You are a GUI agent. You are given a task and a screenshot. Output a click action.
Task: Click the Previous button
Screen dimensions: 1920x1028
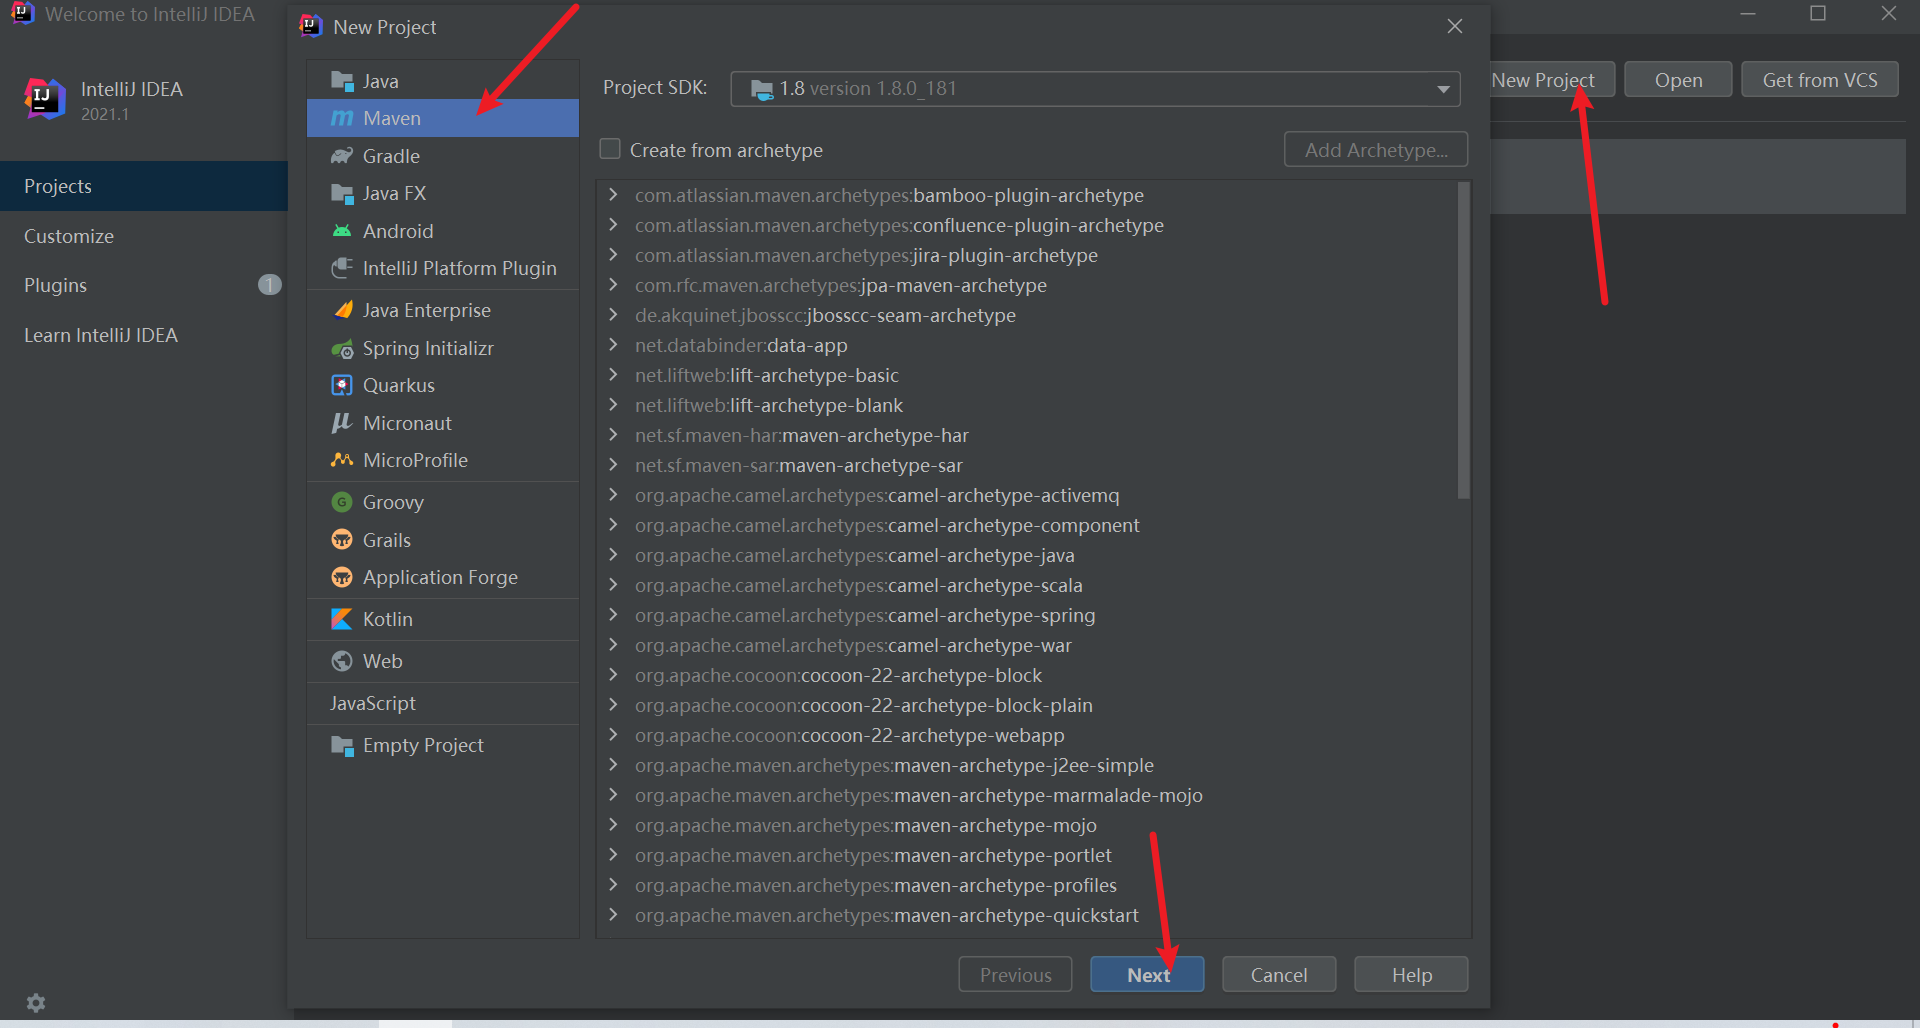pyautogui.click(x=1015, y=975)
